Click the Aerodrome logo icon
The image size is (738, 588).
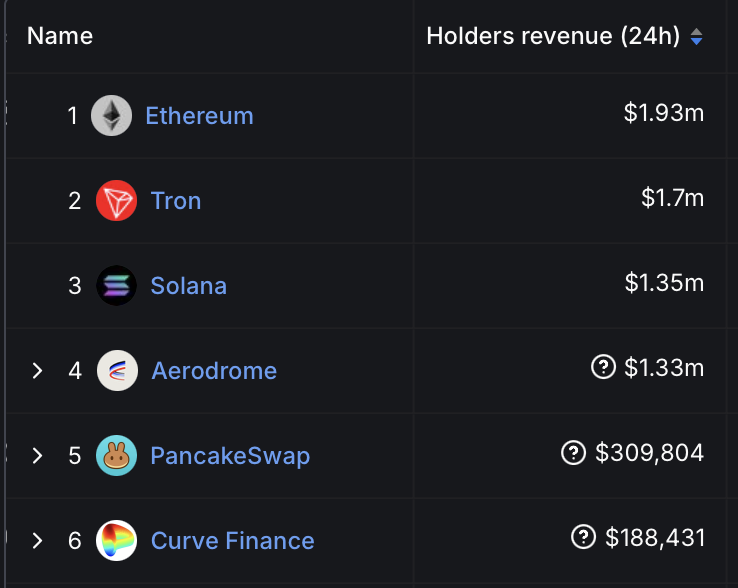click(x=117, y=371)
